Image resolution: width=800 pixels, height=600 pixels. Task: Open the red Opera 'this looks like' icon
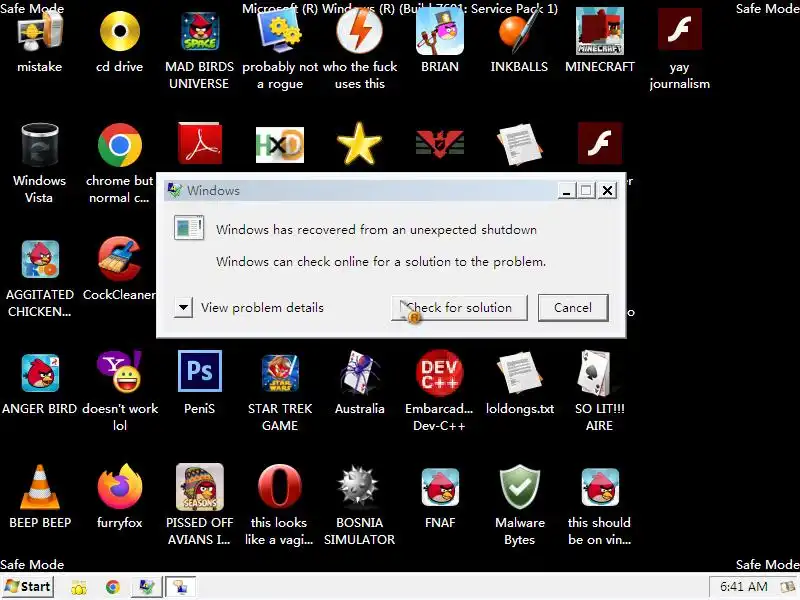[x=280, y=487]
